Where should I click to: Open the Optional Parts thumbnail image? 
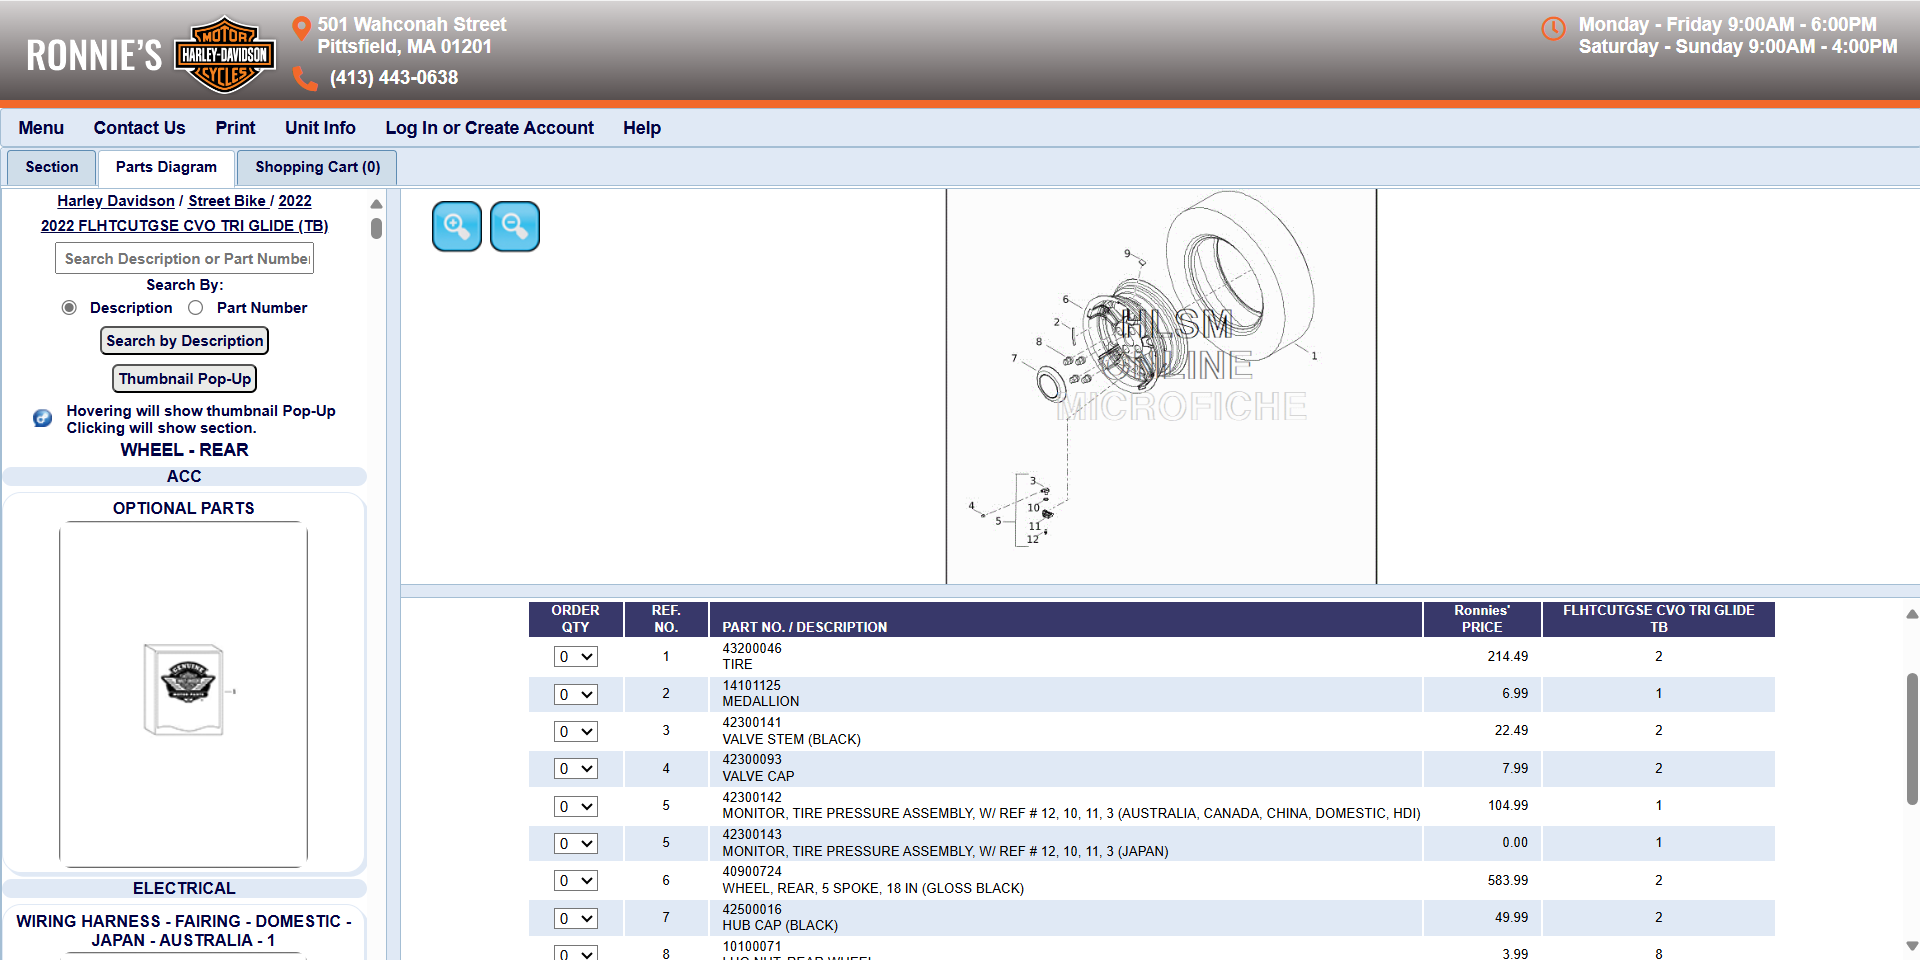184,692
